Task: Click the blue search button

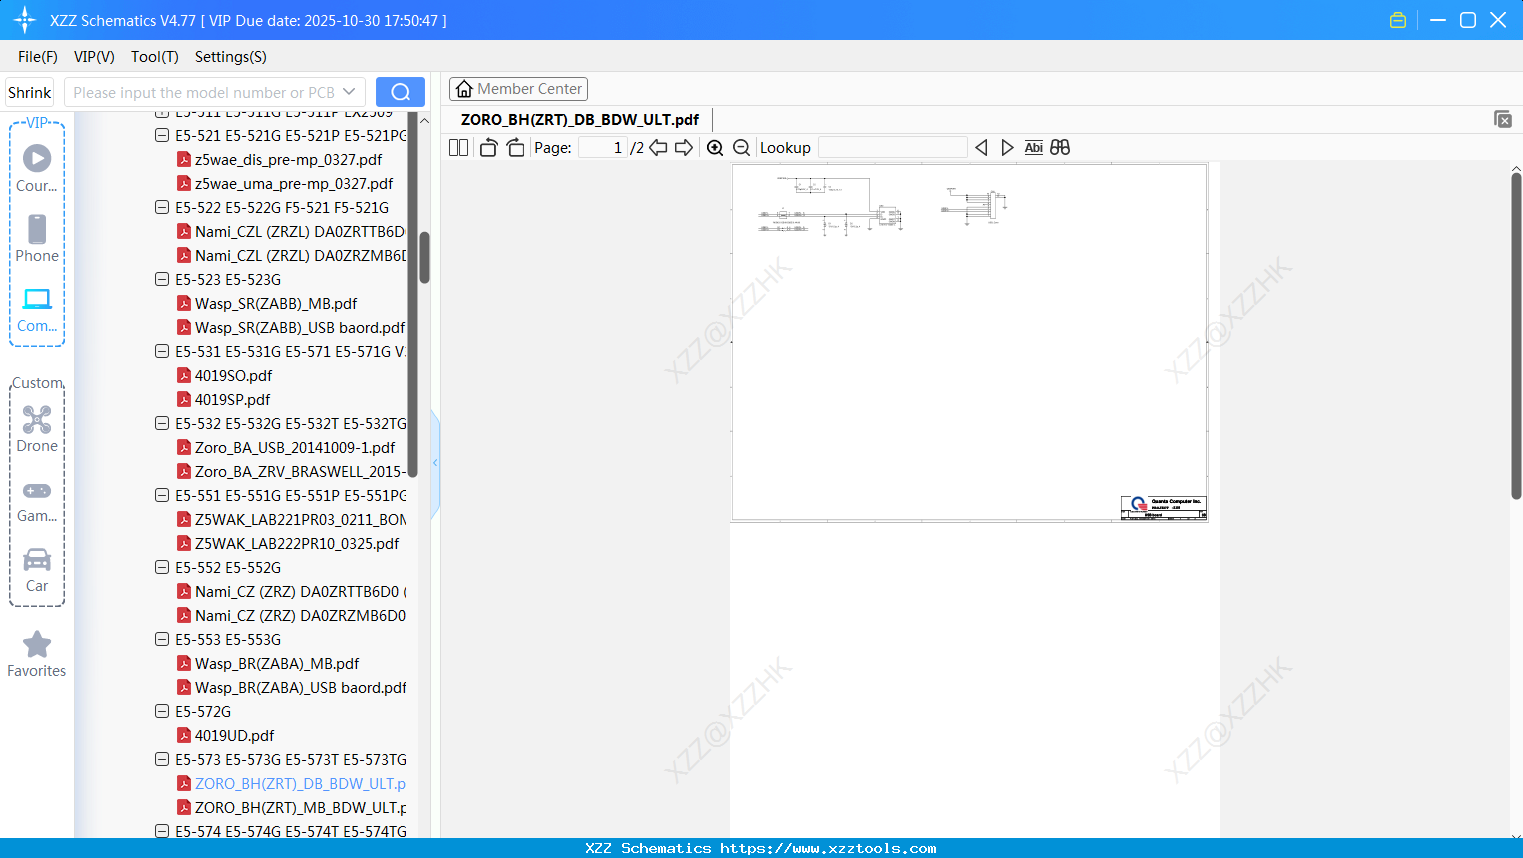Action: [400, 92]
